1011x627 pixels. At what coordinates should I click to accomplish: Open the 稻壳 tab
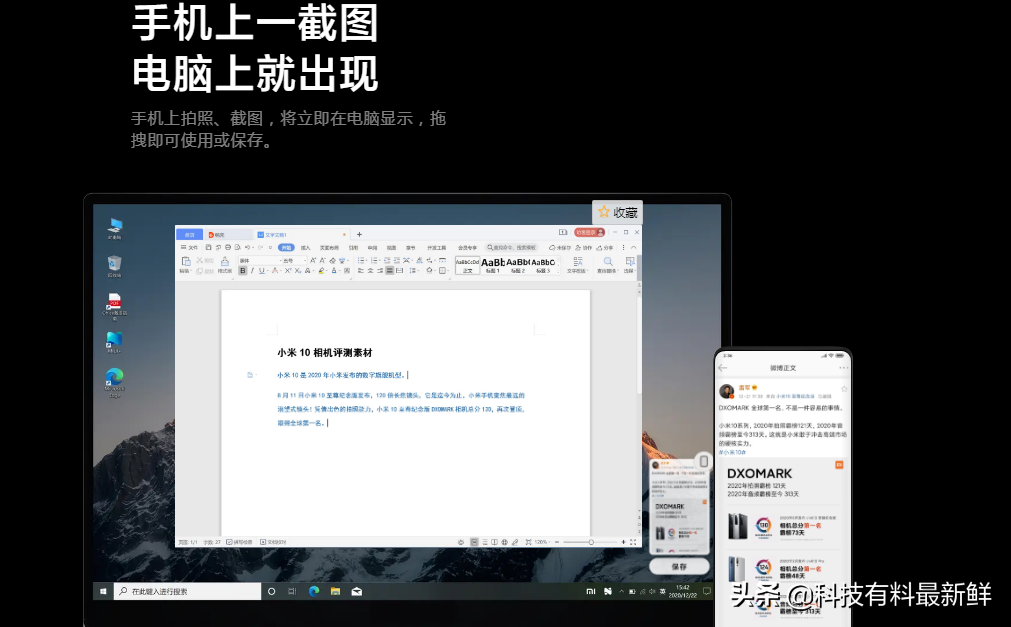point(229,235)
